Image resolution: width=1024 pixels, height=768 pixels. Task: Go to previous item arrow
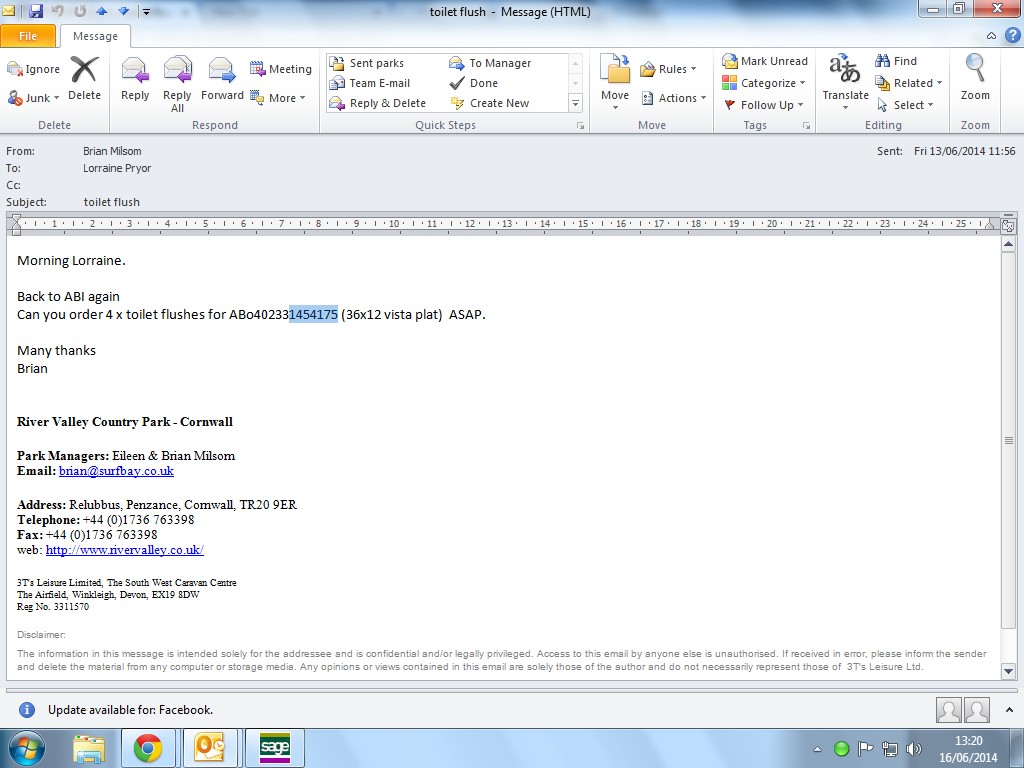click(101, 11)
